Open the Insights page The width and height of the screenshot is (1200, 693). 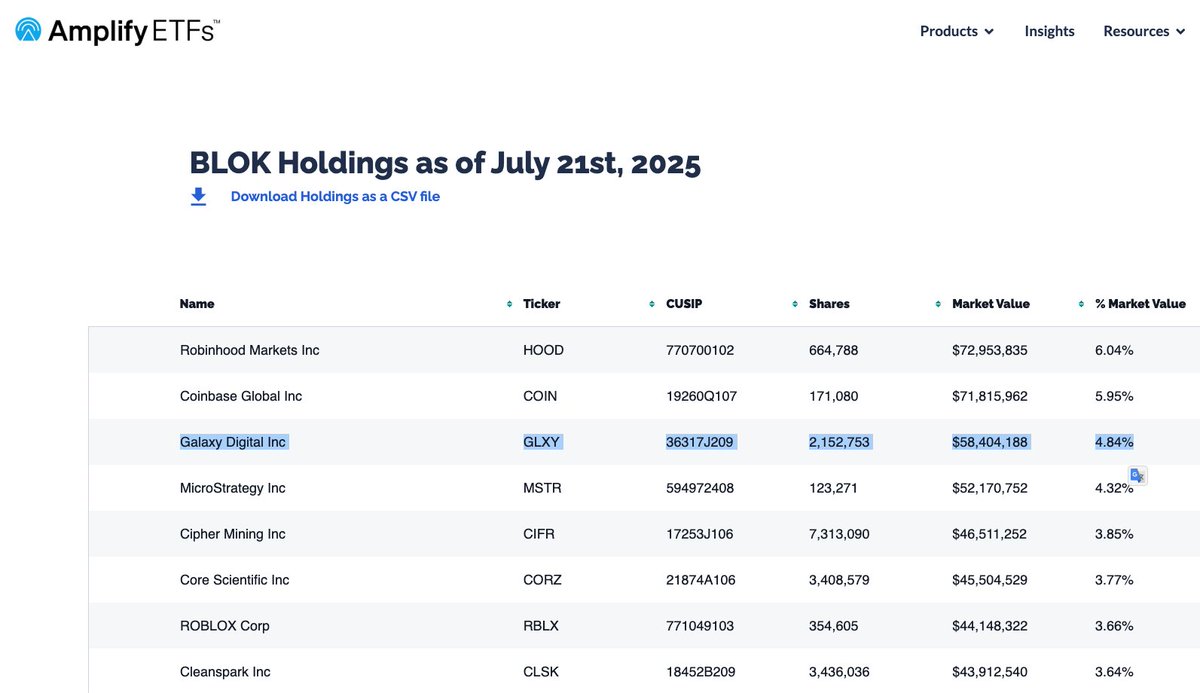[x=1049, y=31]
